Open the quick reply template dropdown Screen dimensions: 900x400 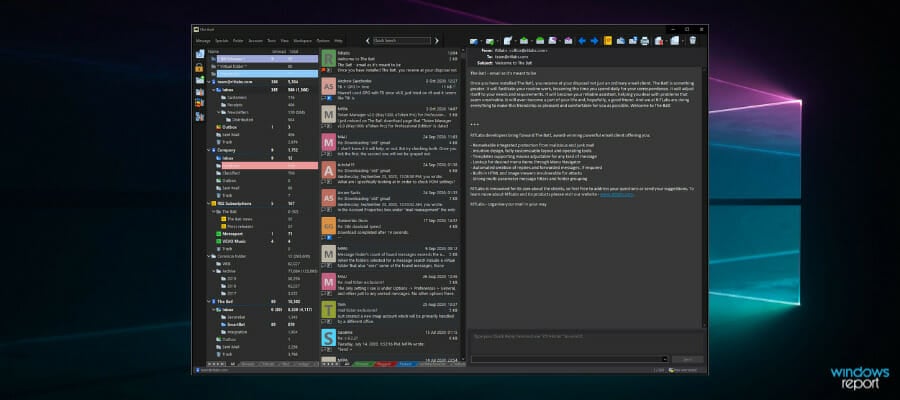[x=665, y=359]
